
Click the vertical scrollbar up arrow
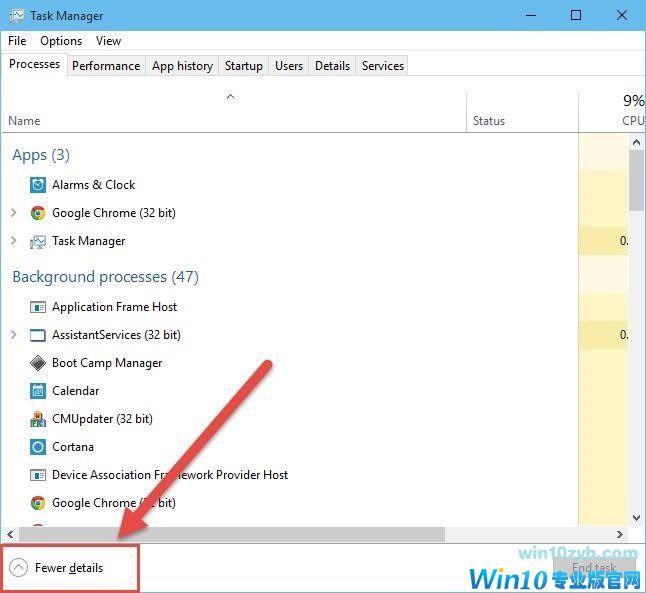(636, 143)
